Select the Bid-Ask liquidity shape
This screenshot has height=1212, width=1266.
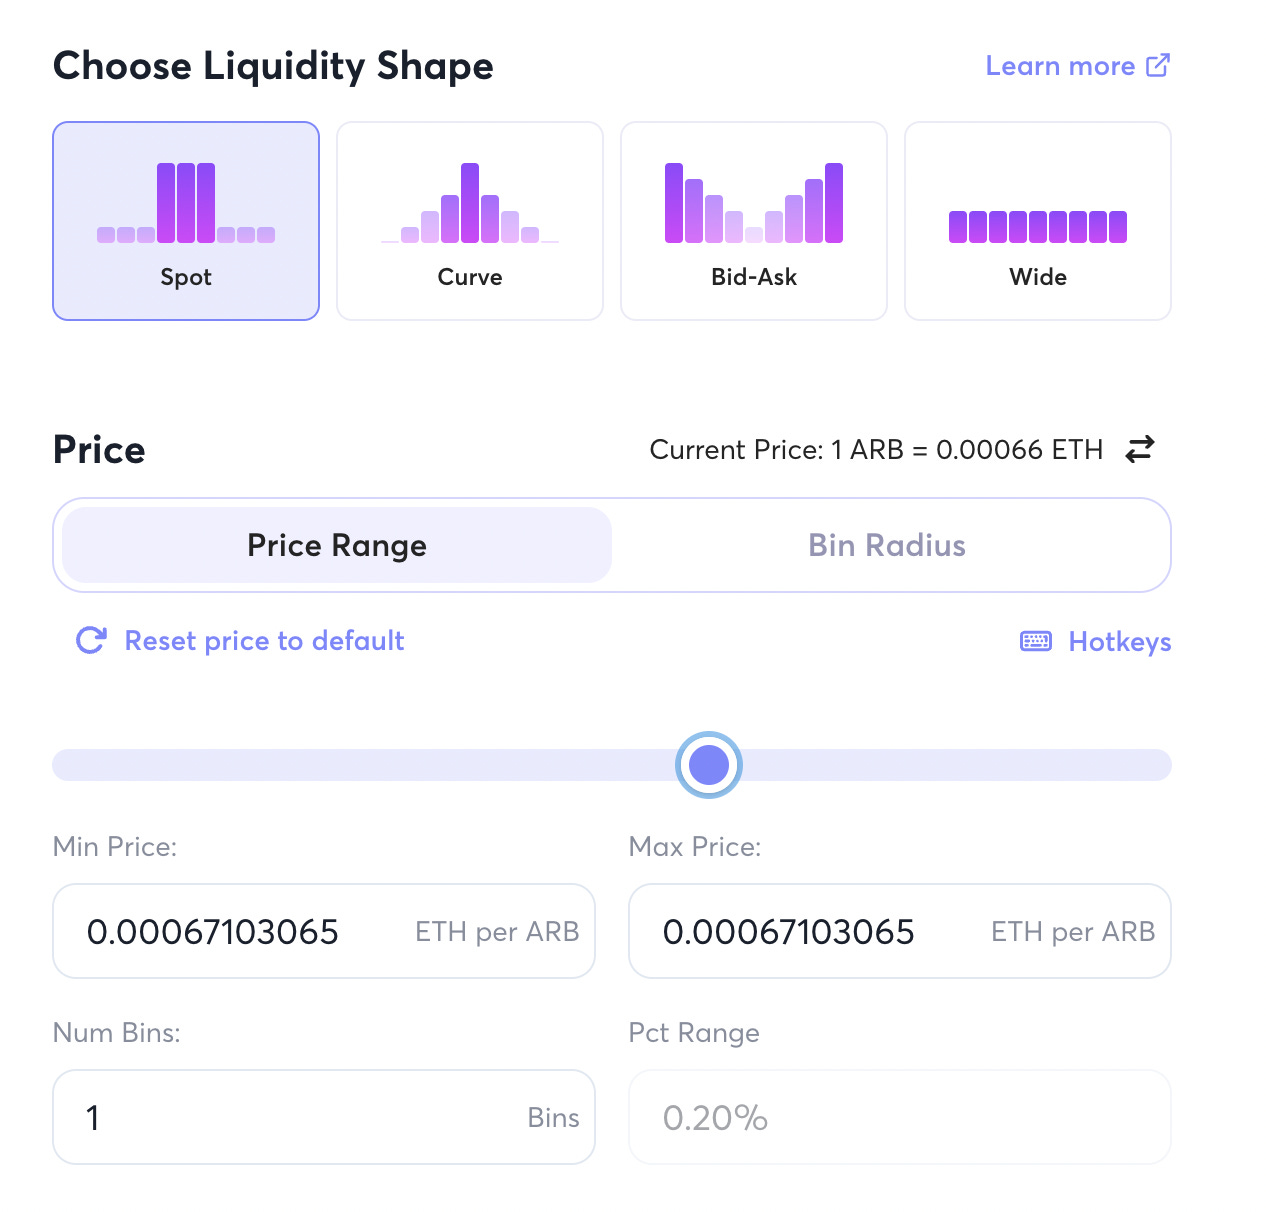point(753,220)
